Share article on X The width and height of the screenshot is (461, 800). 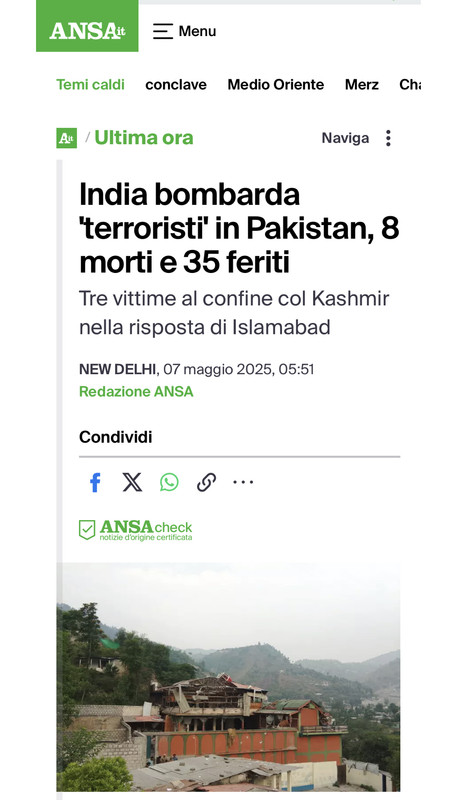pyautogui.click(x=132, y=482)
